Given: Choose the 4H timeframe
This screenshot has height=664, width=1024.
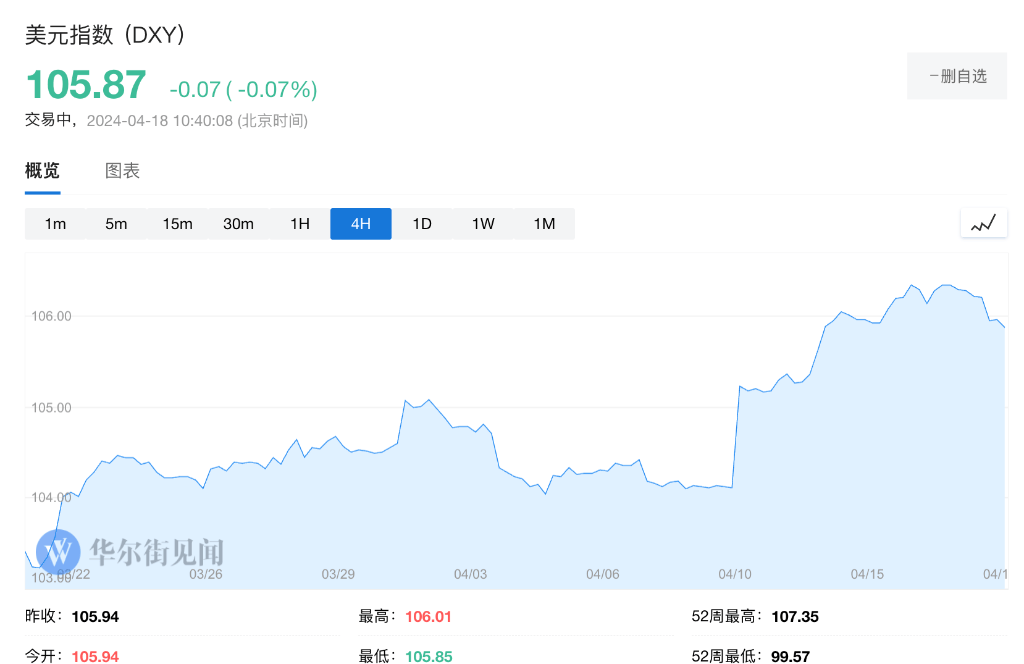Looking at the screenshot, I should coord(361,224).
